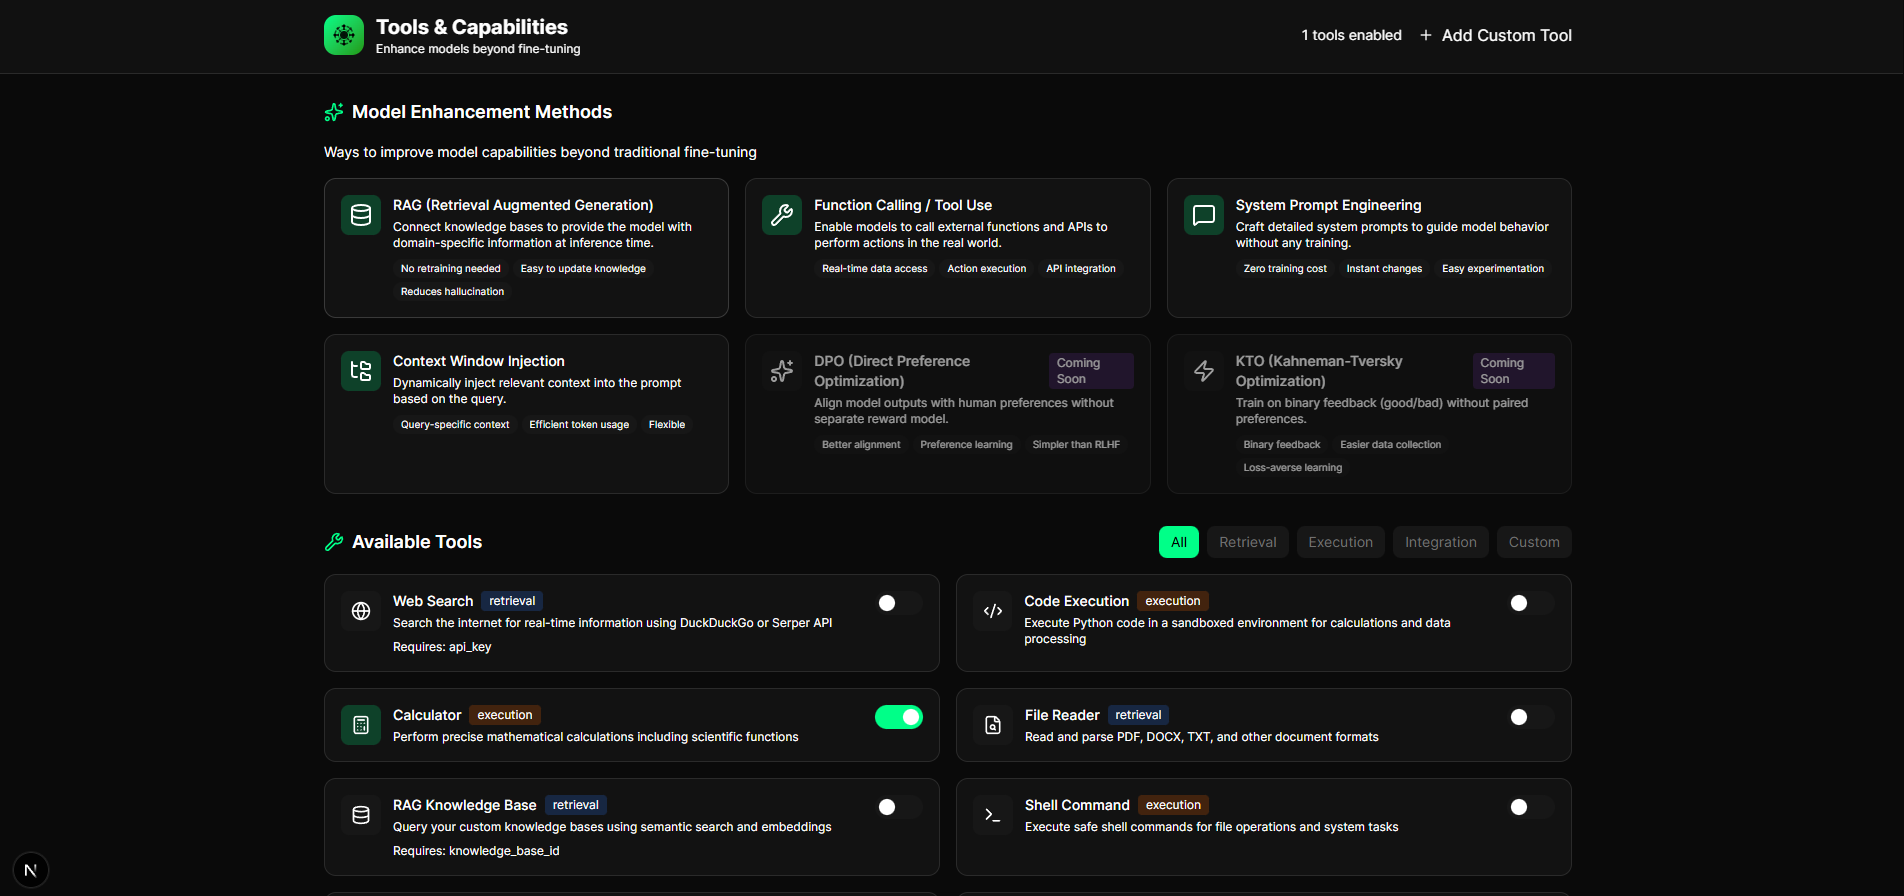Click the Code Execution brackets icon

(993, 611)
